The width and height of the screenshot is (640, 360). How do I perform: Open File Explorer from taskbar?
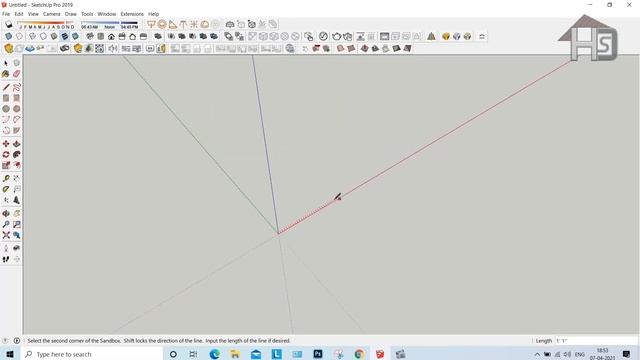235,354
